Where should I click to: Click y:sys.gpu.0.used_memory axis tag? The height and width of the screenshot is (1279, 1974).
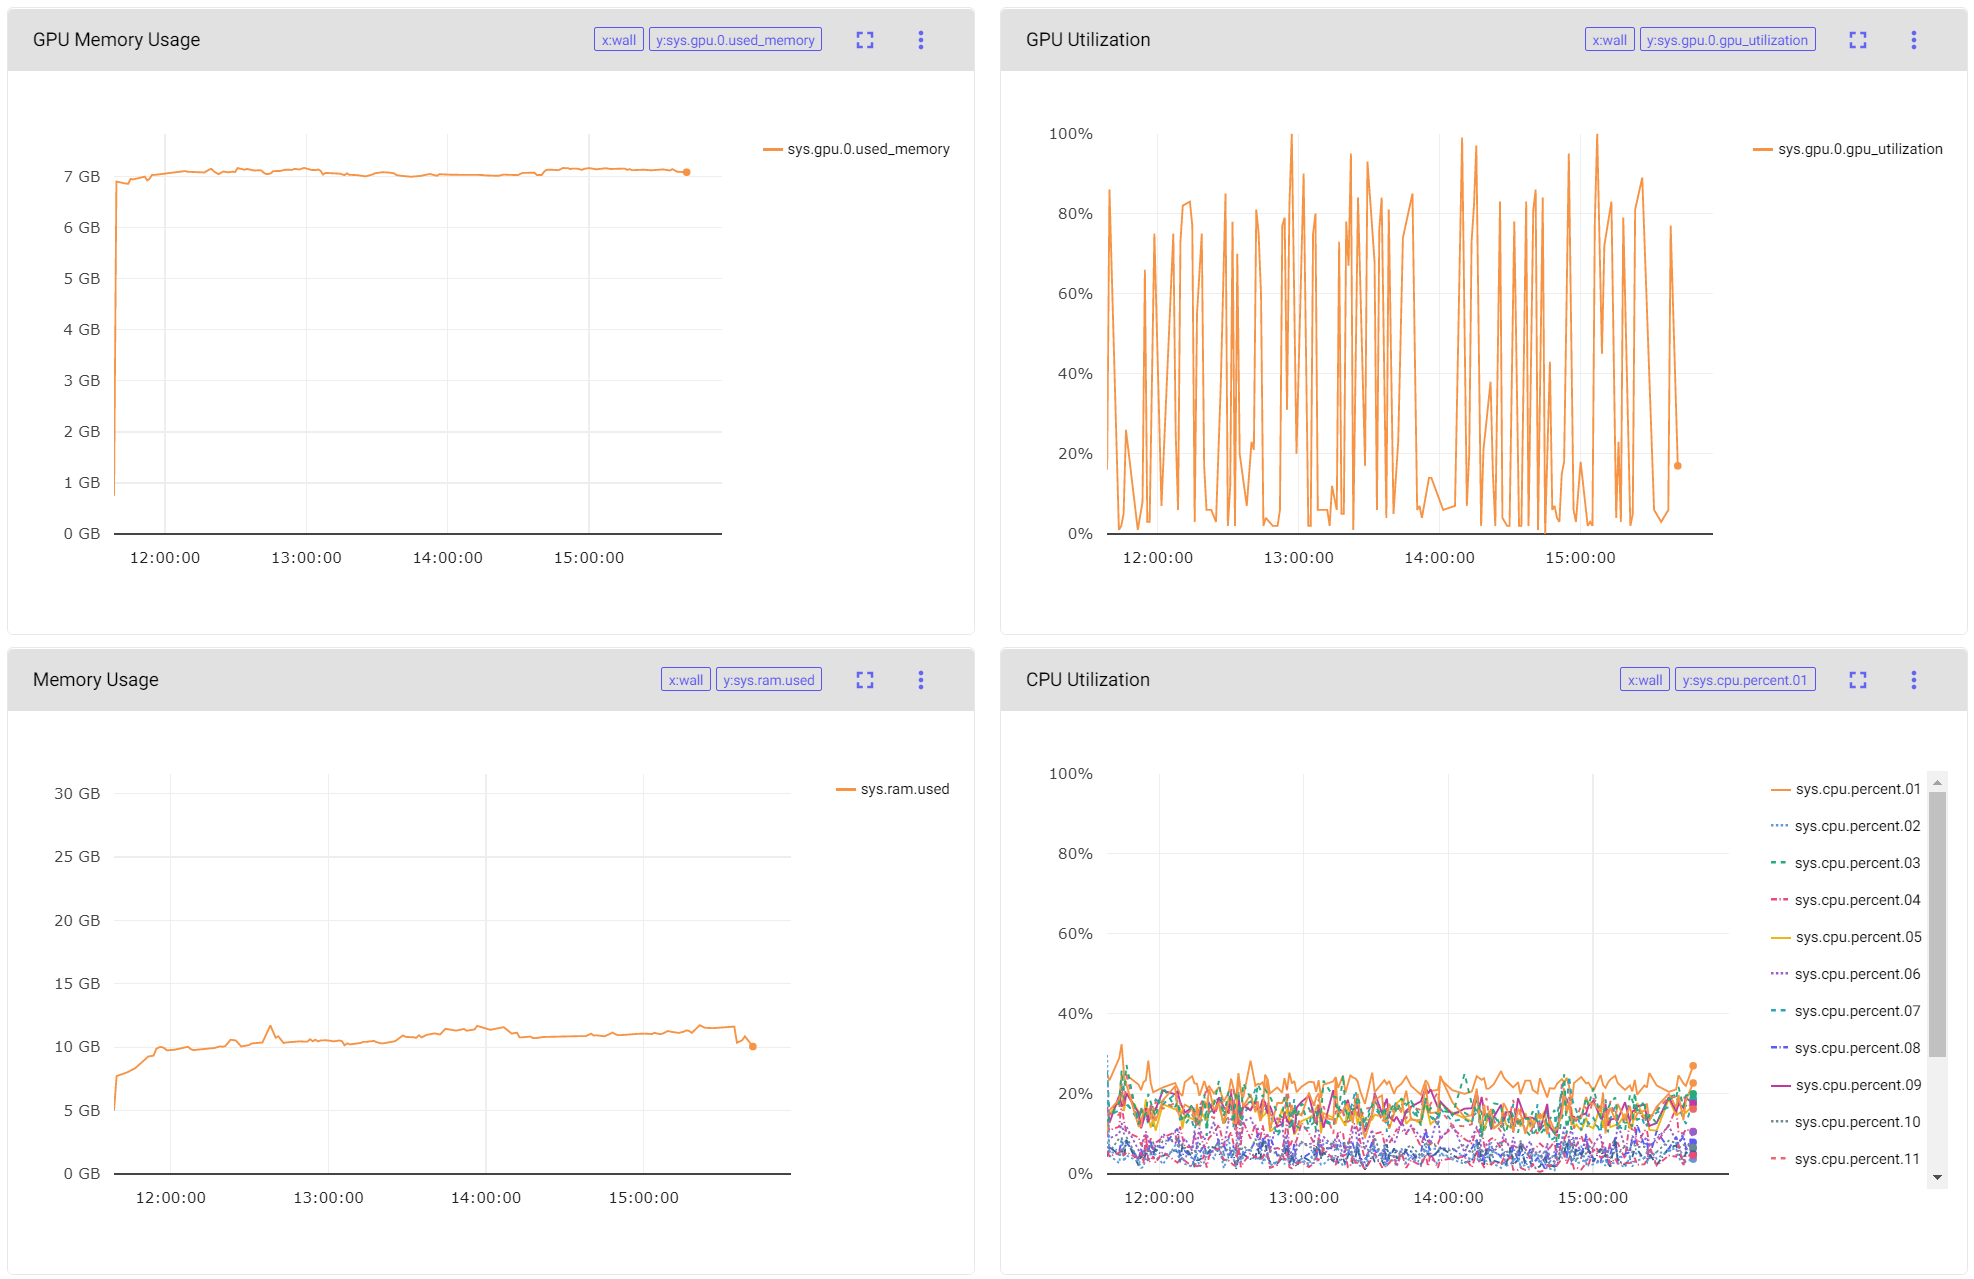(x=735, y=40)
